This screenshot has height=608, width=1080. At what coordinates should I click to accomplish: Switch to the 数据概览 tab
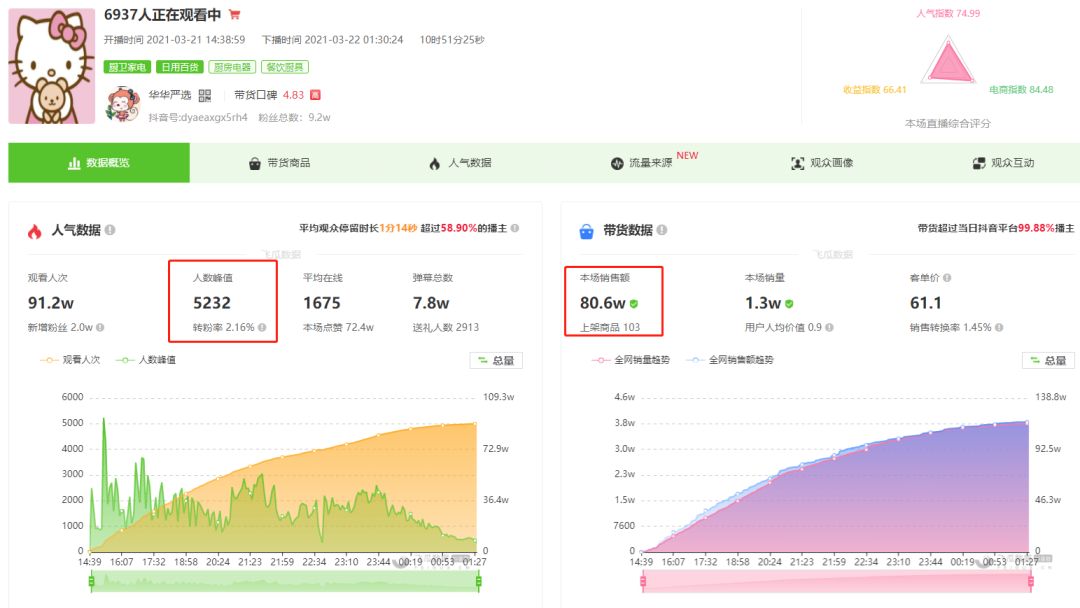click(x=98, y=163)
